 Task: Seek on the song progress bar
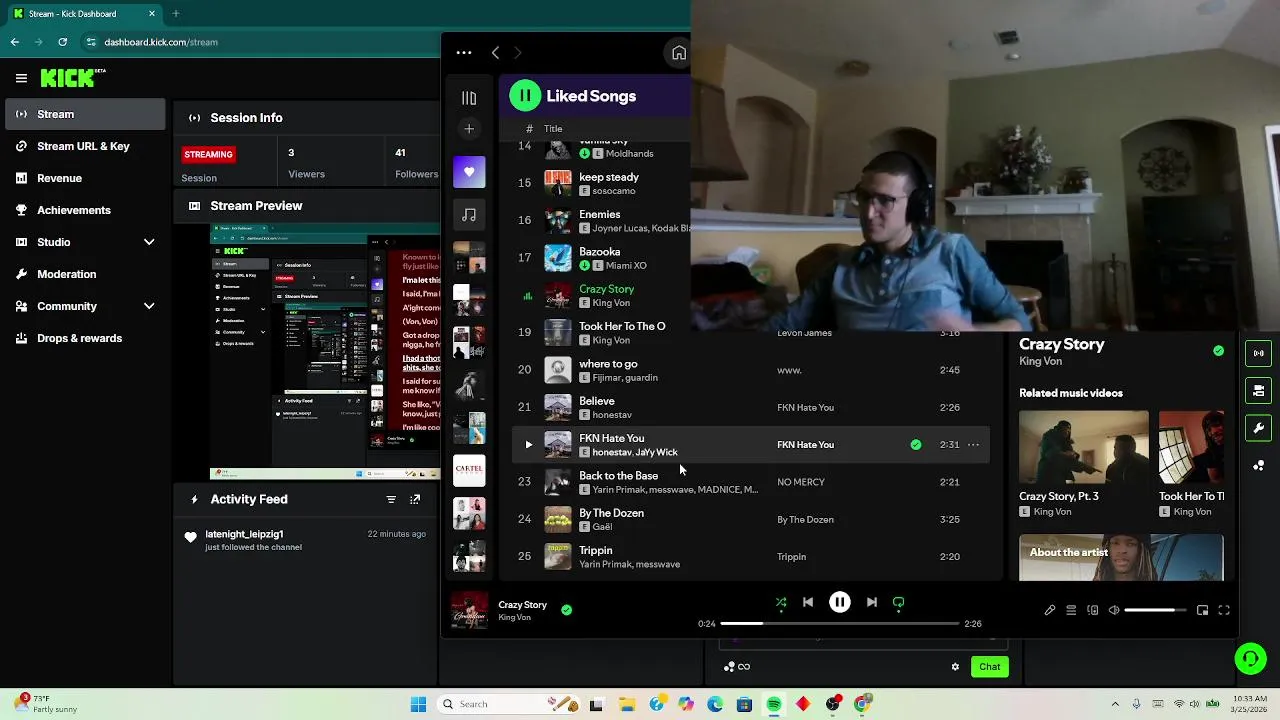840,624
